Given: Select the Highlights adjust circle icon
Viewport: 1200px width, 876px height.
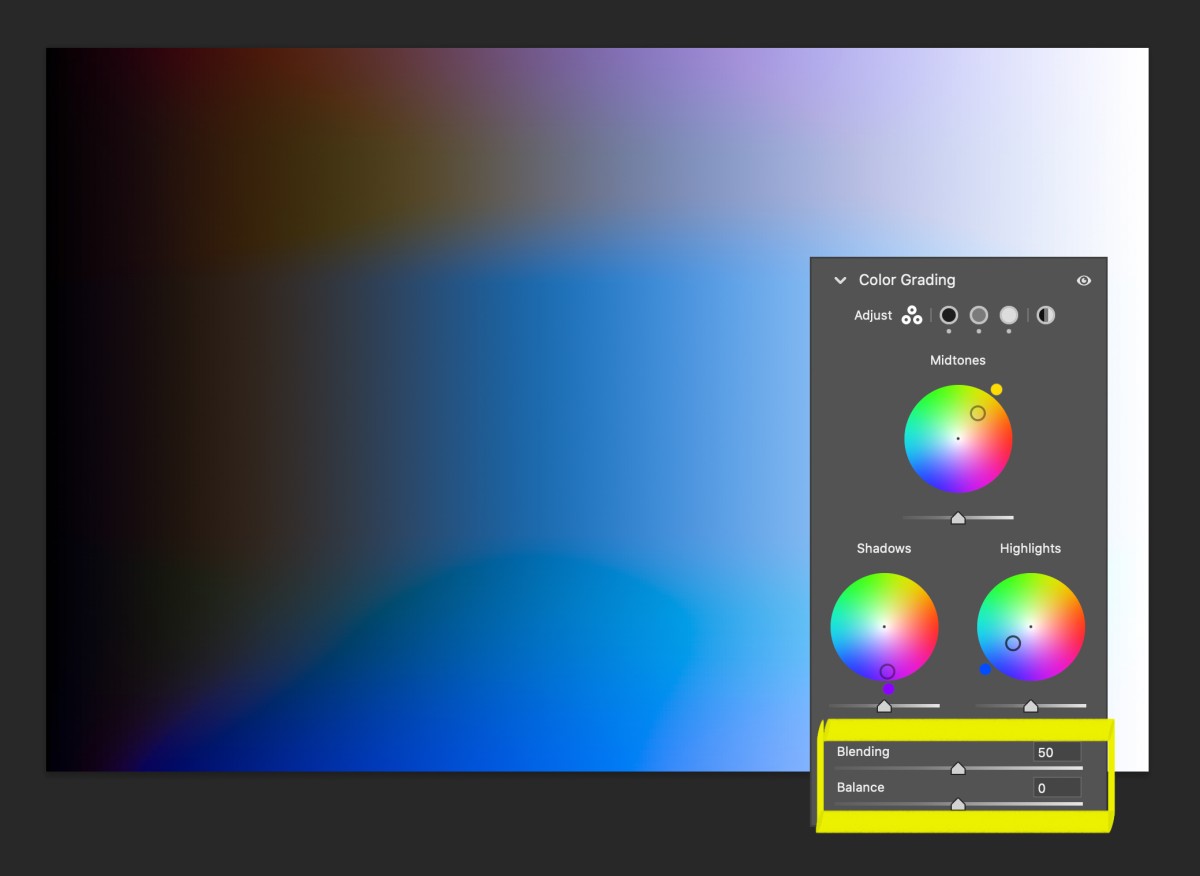Looking at the screenshot, I should (1008, 316).
